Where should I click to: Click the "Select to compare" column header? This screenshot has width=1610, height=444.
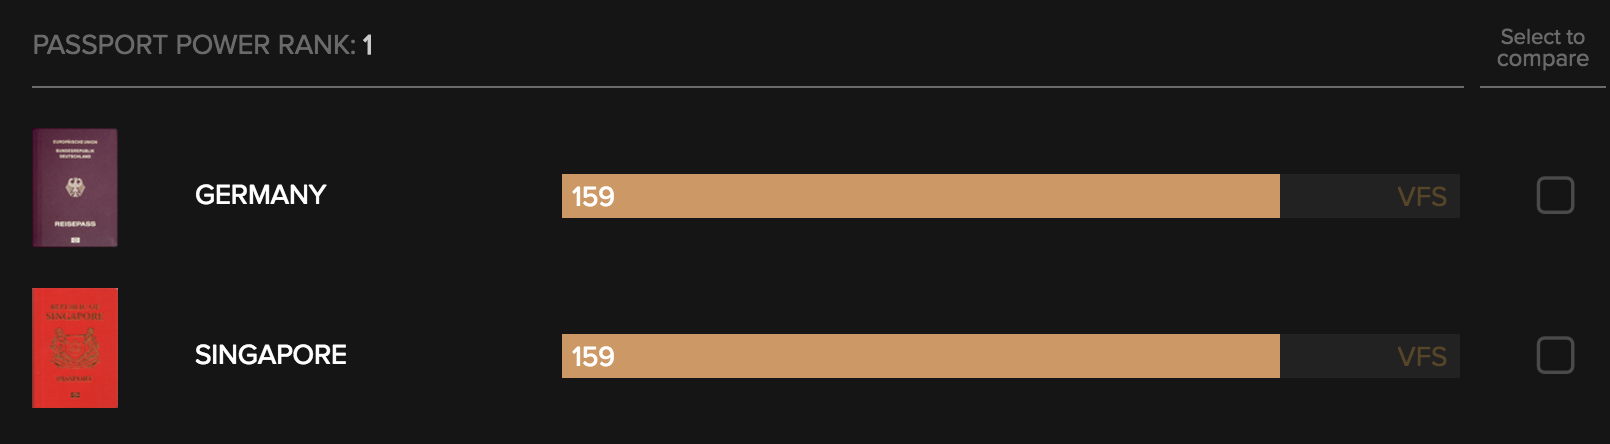(x=1542, y=48)
